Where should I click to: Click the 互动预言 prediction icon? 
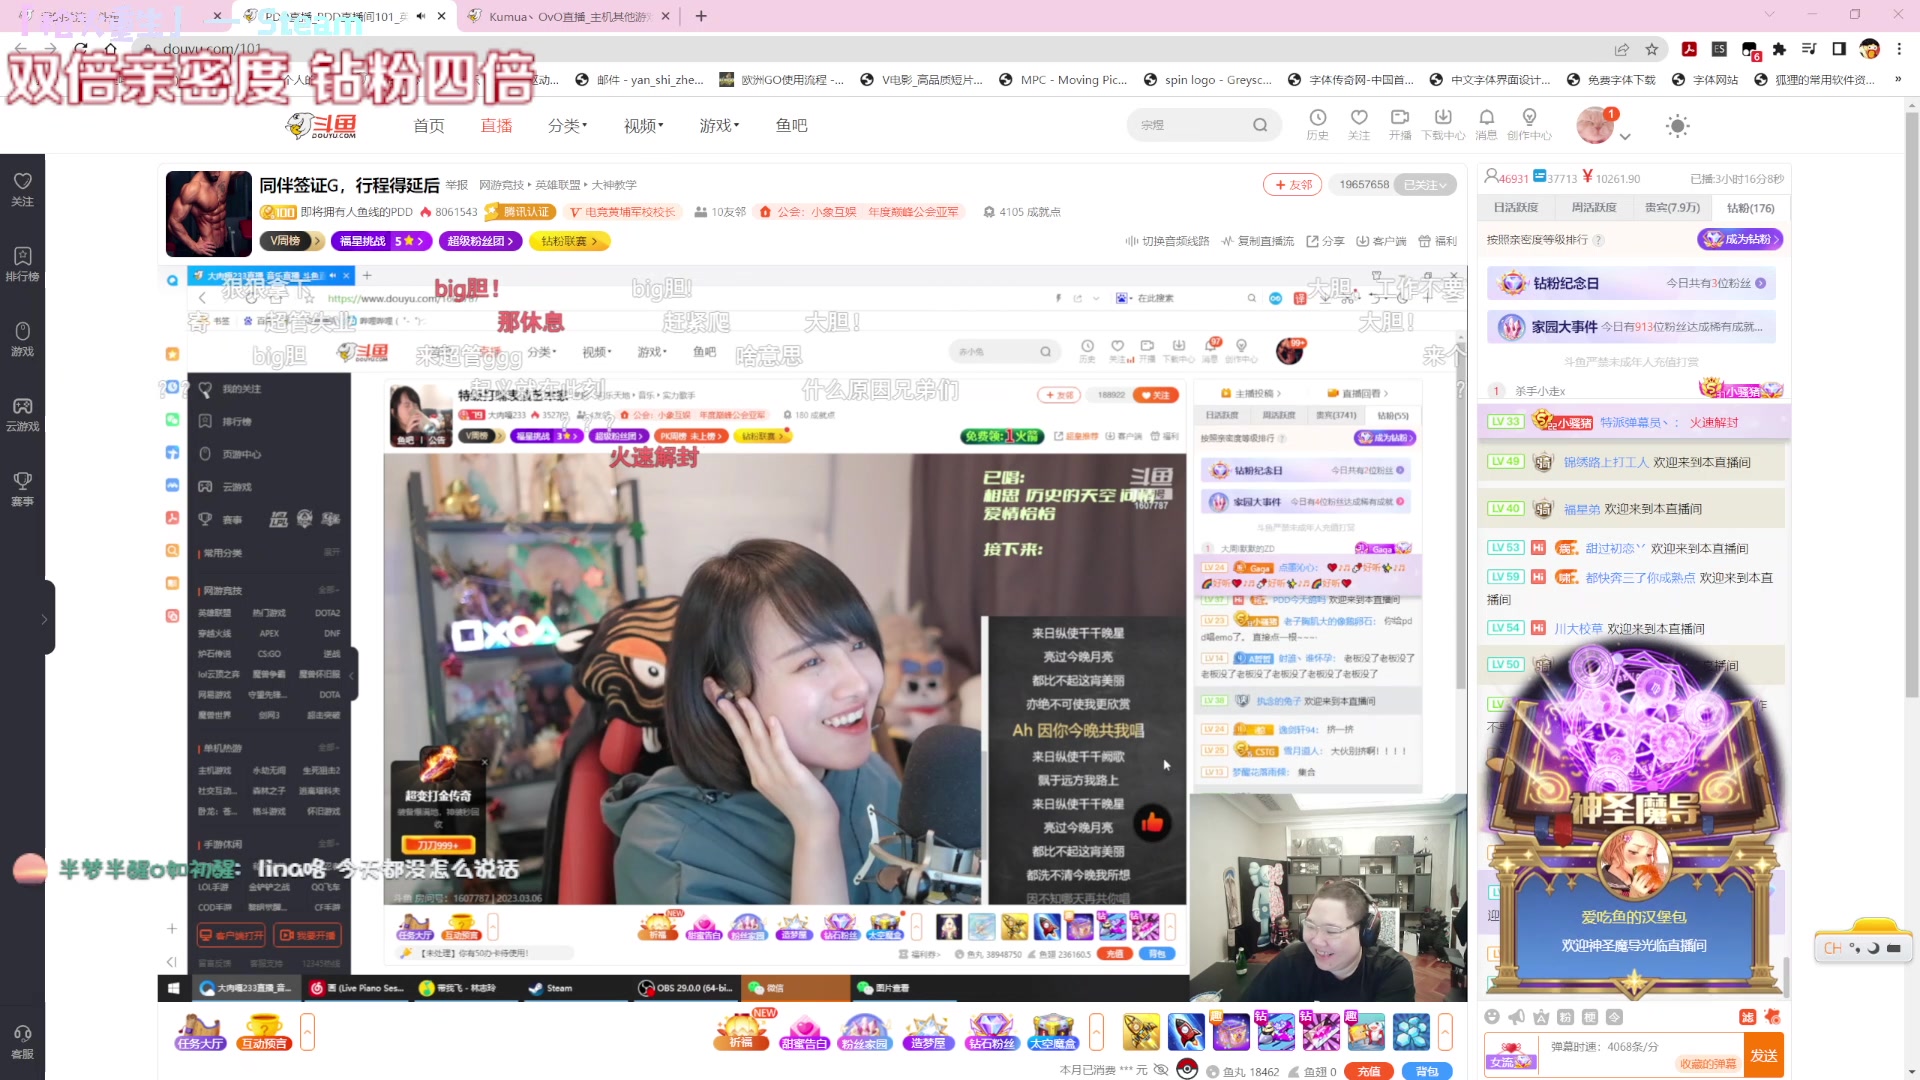[x=264, y=1031]
